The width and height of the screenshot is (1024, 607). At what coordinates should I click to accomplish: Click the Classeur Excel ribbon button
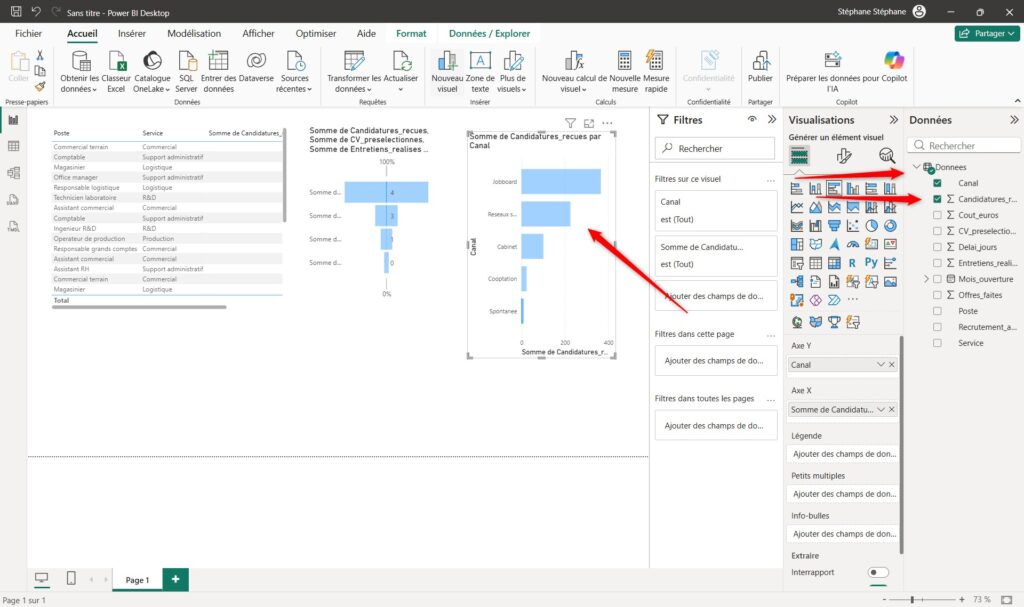point(116,72)
